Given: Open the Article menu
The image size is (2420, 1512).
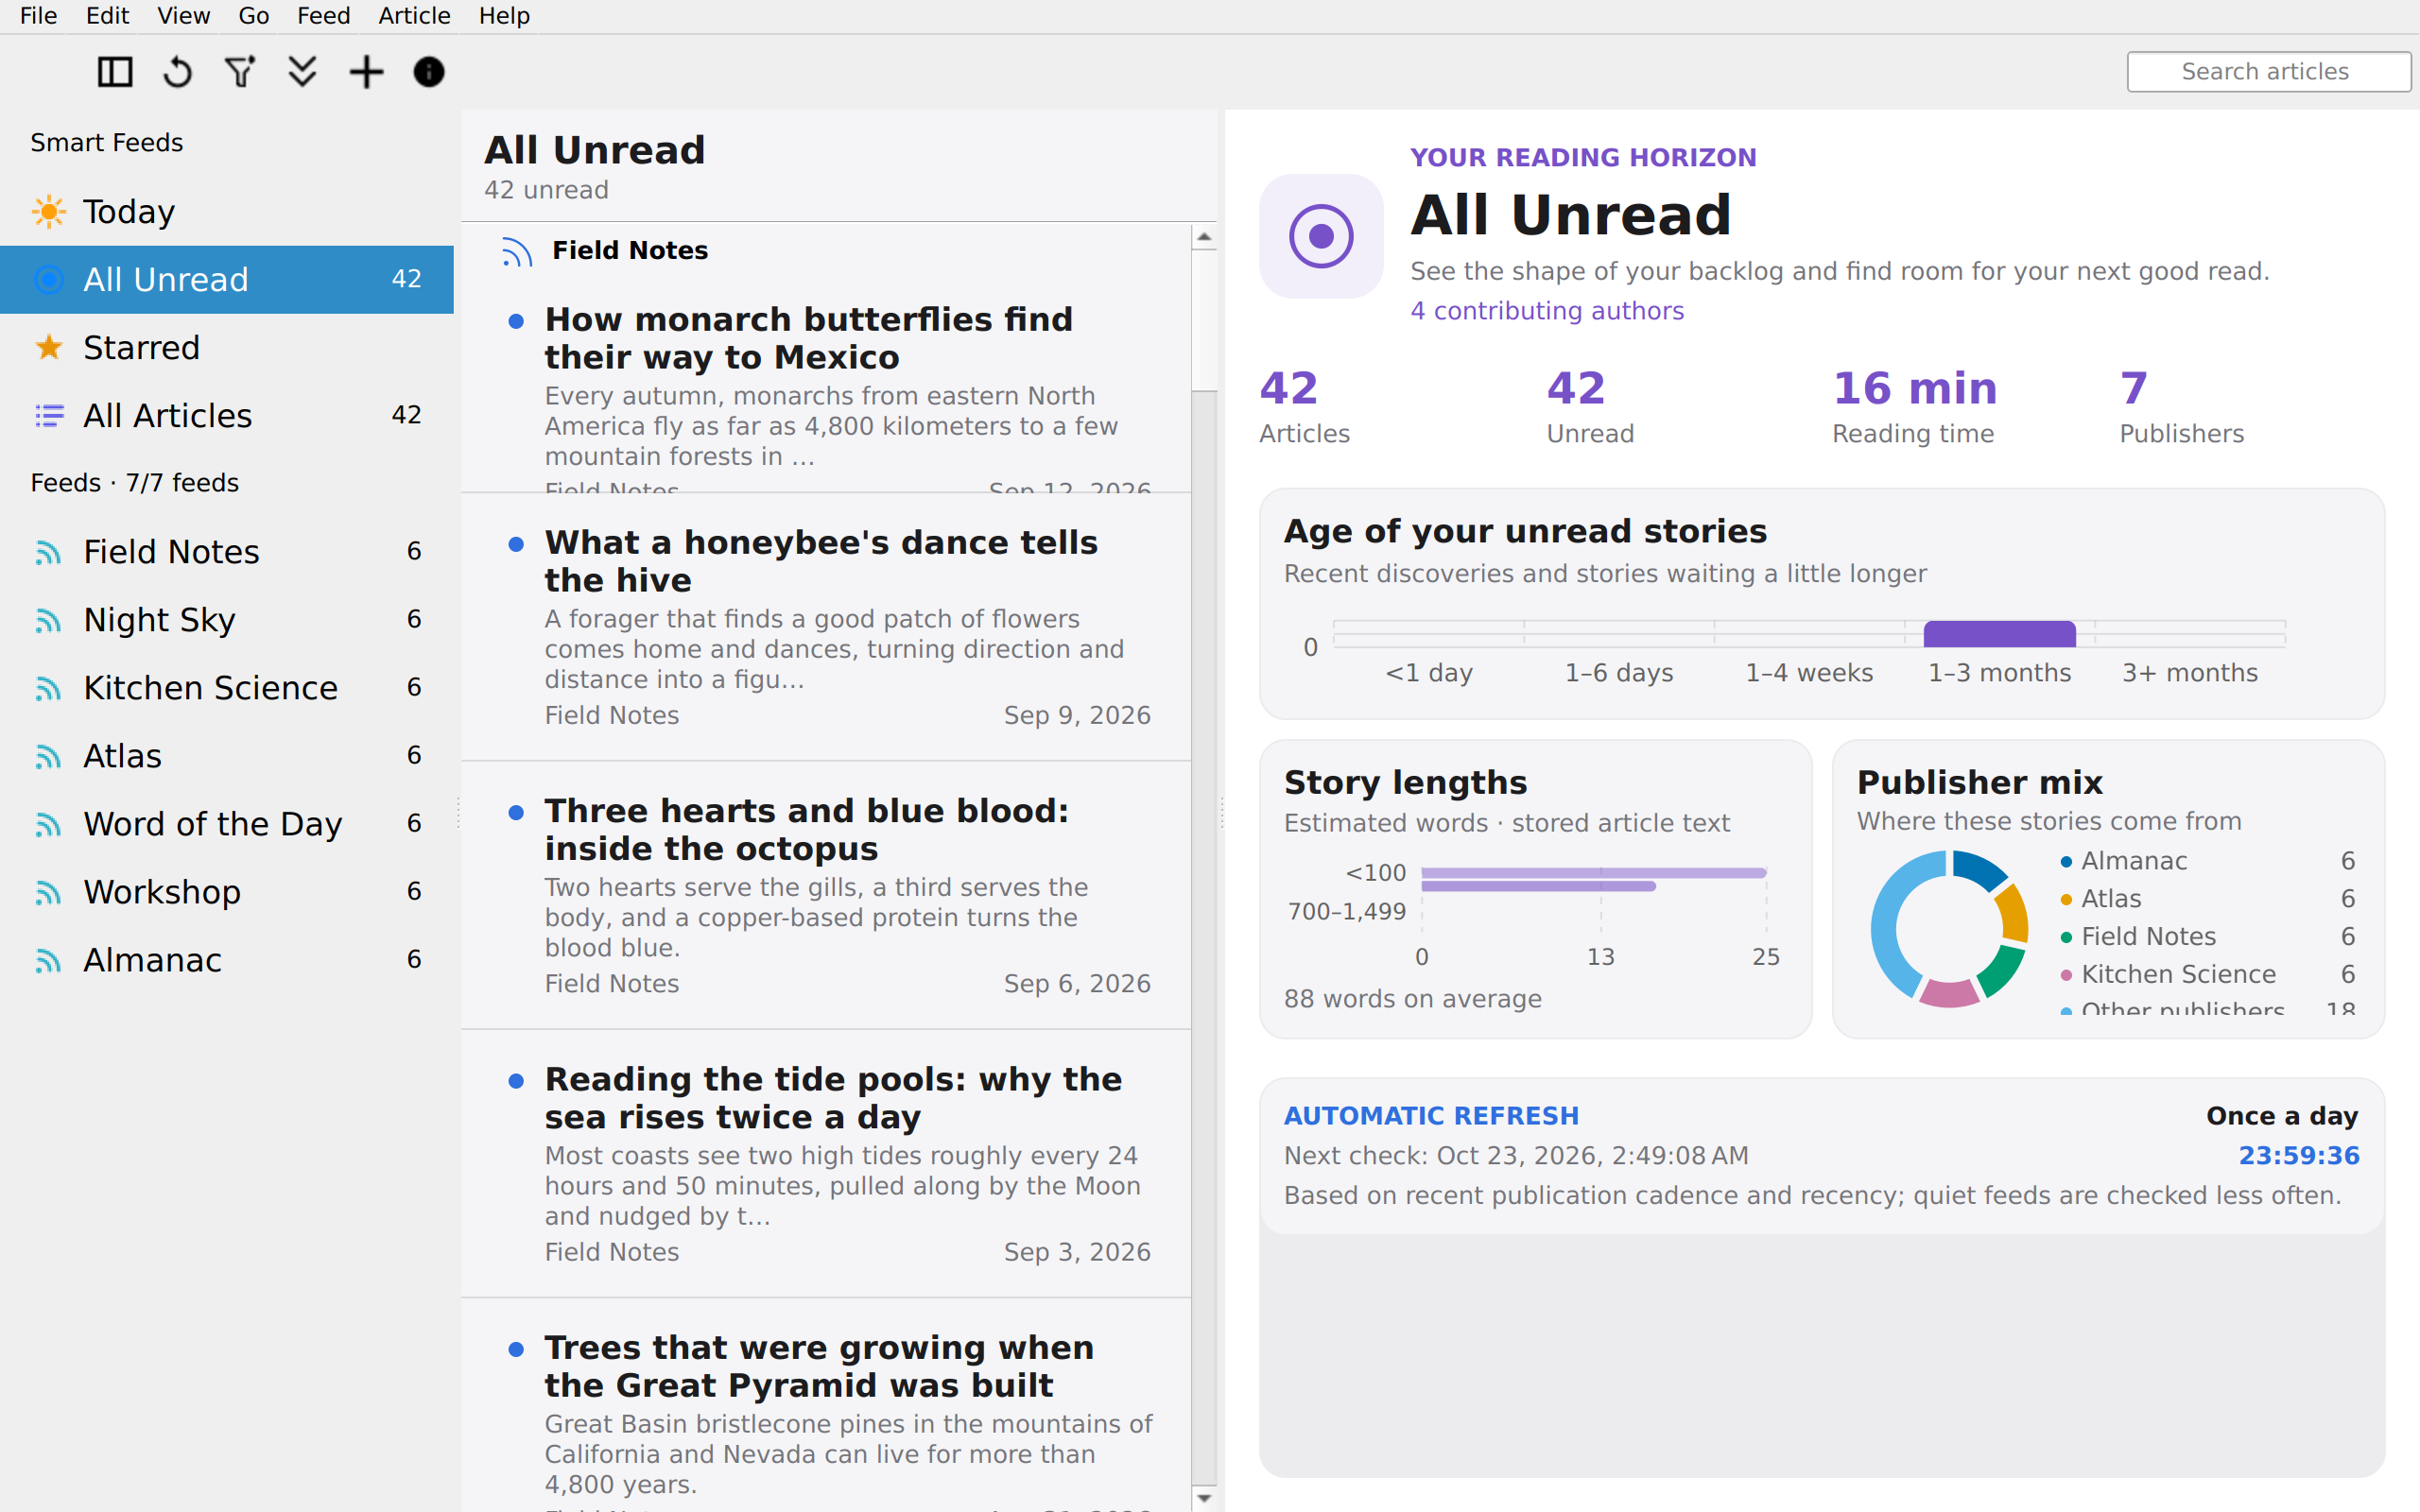Looking at the screenshot, I should pos(414,16).
